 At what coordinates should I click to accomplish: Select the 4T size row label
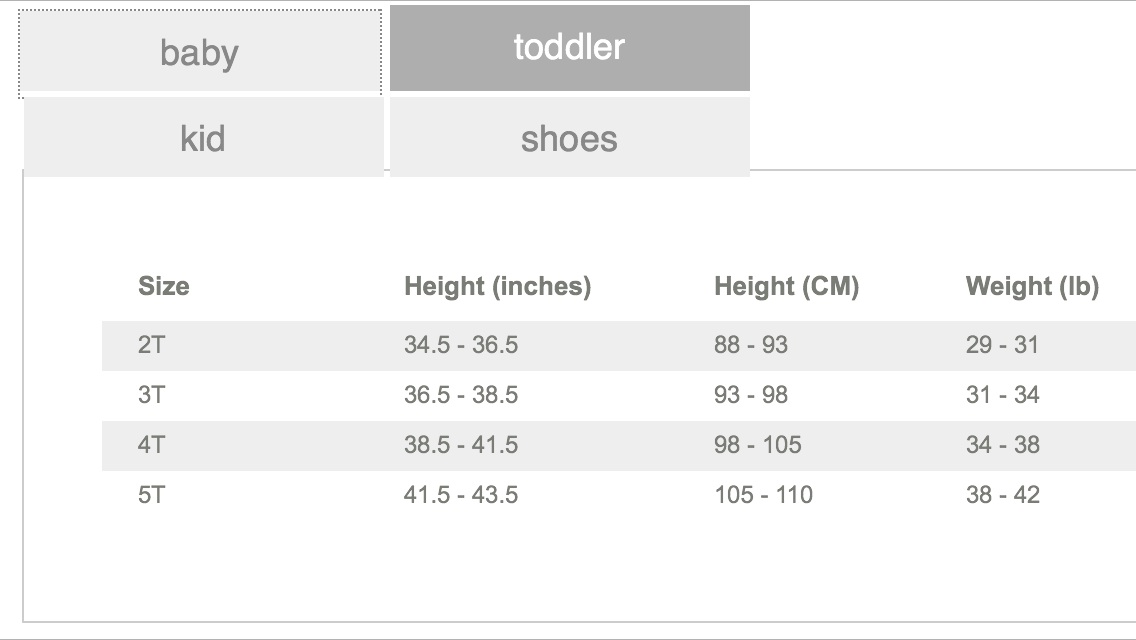coord(151,445)
